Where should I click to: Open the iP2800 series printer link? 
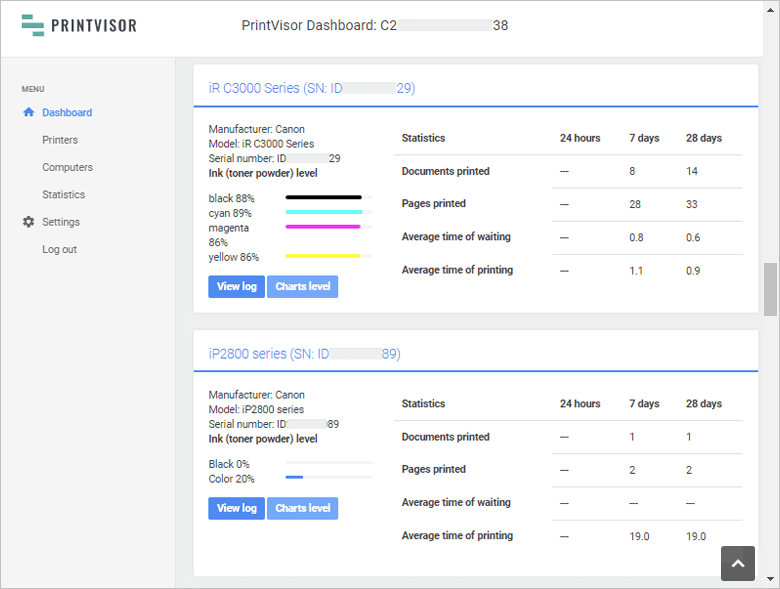click(x=304, y=354)
